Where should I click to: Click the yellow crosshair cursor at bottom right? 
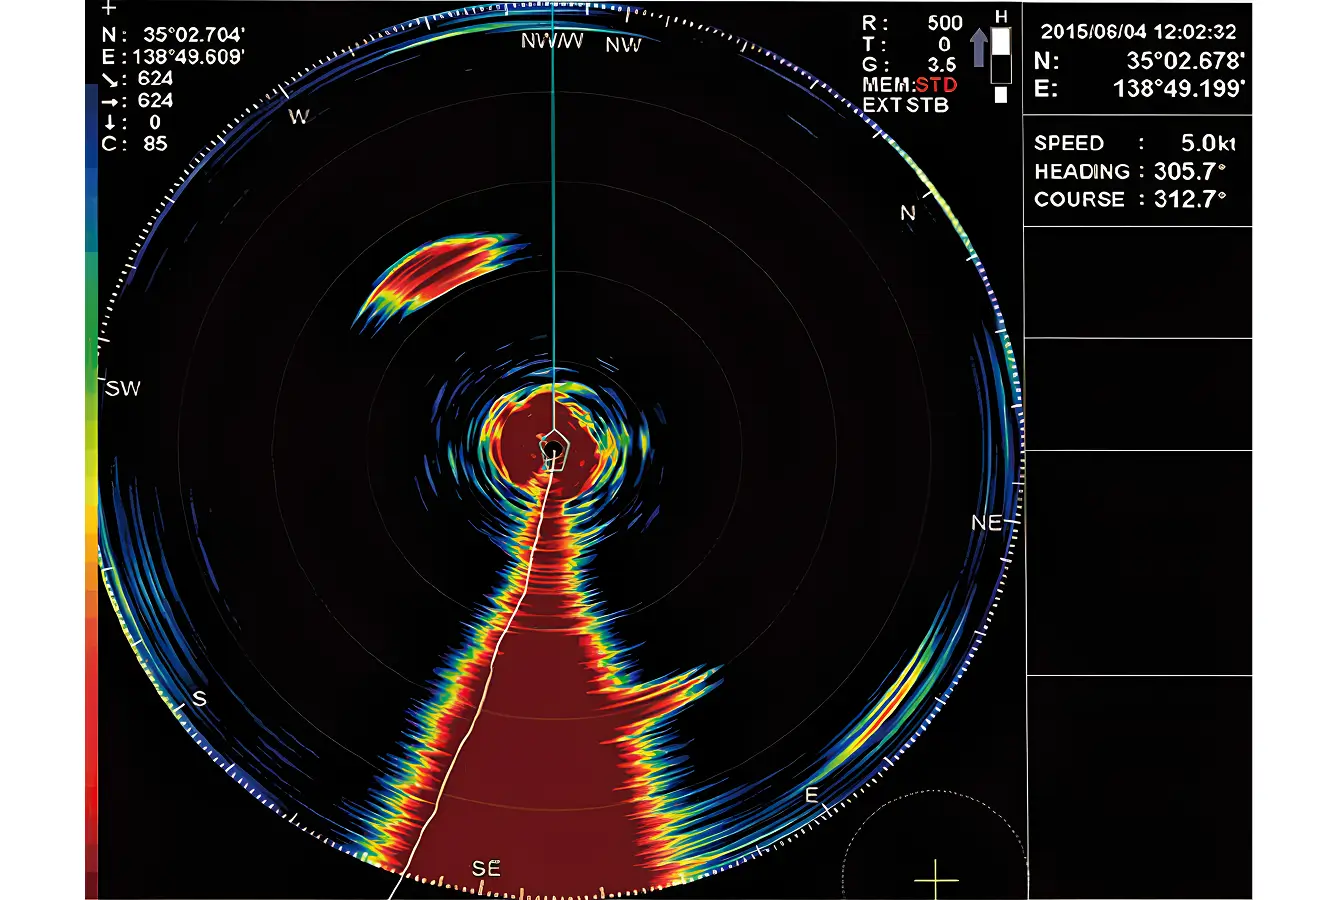[937, 880]
